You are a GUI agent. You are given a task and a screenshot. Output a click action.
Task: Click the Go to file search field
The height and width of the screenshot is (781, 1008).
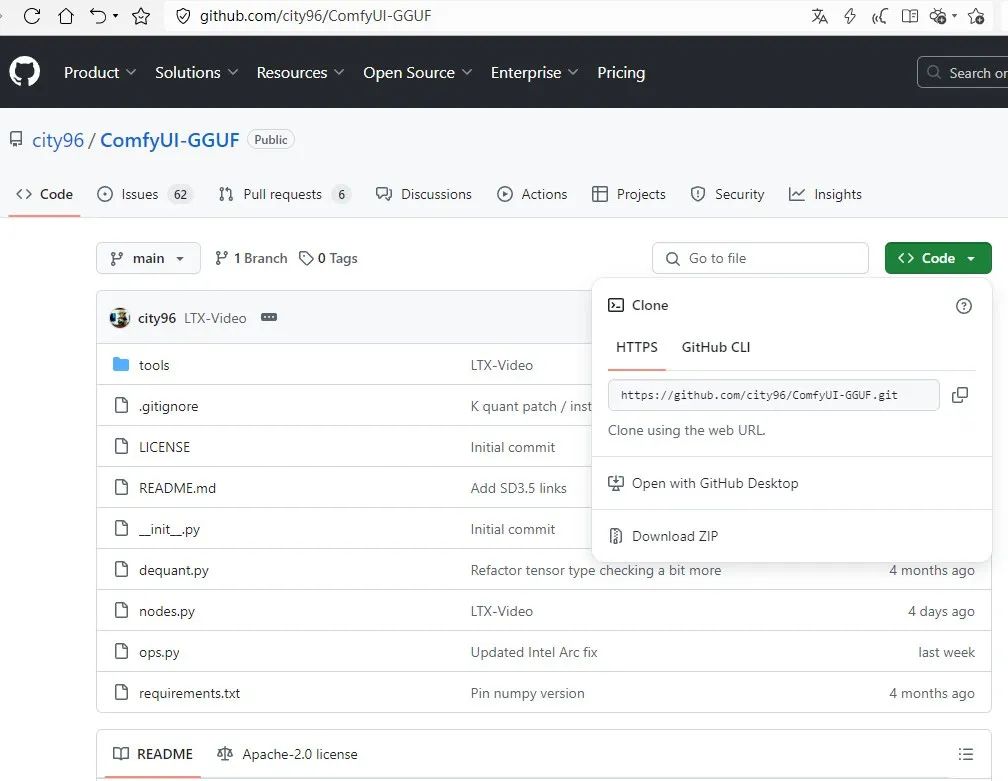pos(760,258)
